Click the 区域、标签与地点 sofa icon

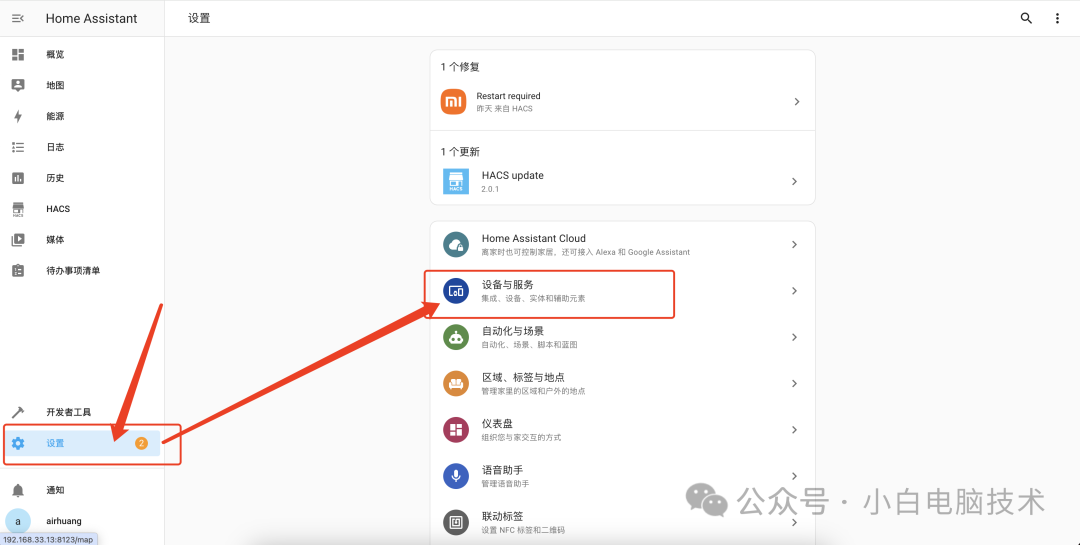tap(456, 383)
